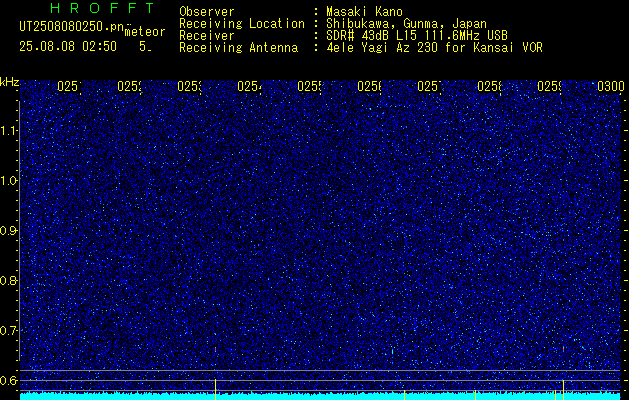Select the observer name Masaki Kano
629x400 pixels.
pyautogui.click(x=364, y=12)
